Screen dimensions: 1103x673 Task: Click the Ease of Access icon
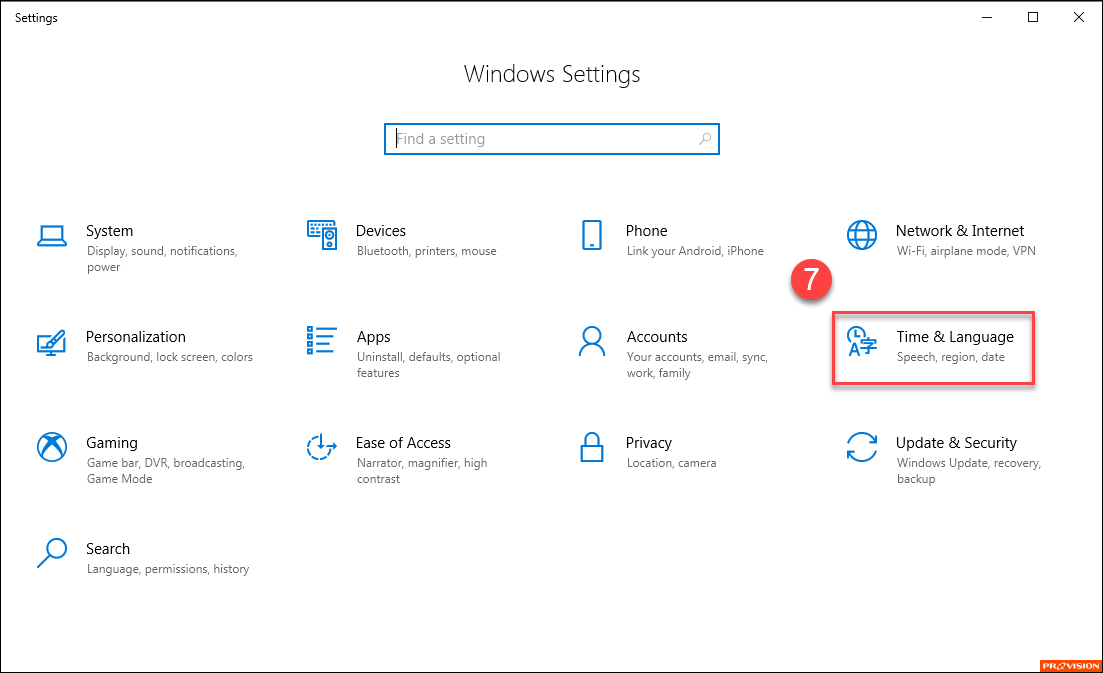coord(321,447)
